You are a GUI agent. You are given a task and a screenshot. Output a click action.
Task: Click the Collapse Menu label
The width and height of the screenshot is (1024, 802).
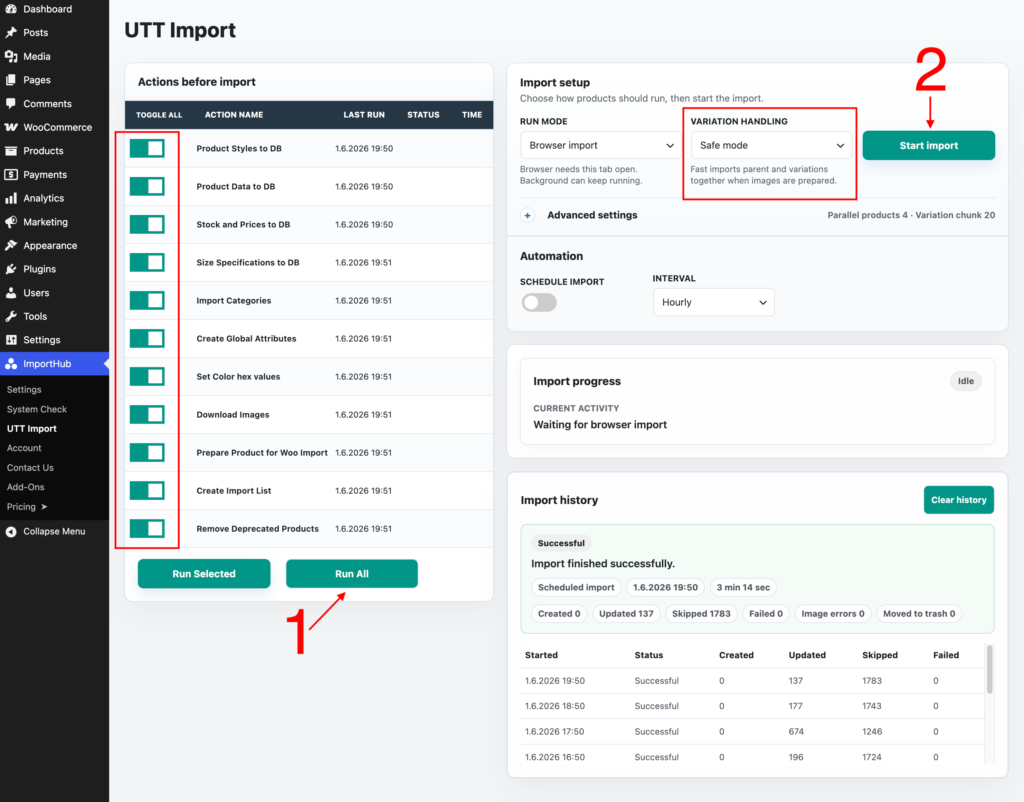54,532
